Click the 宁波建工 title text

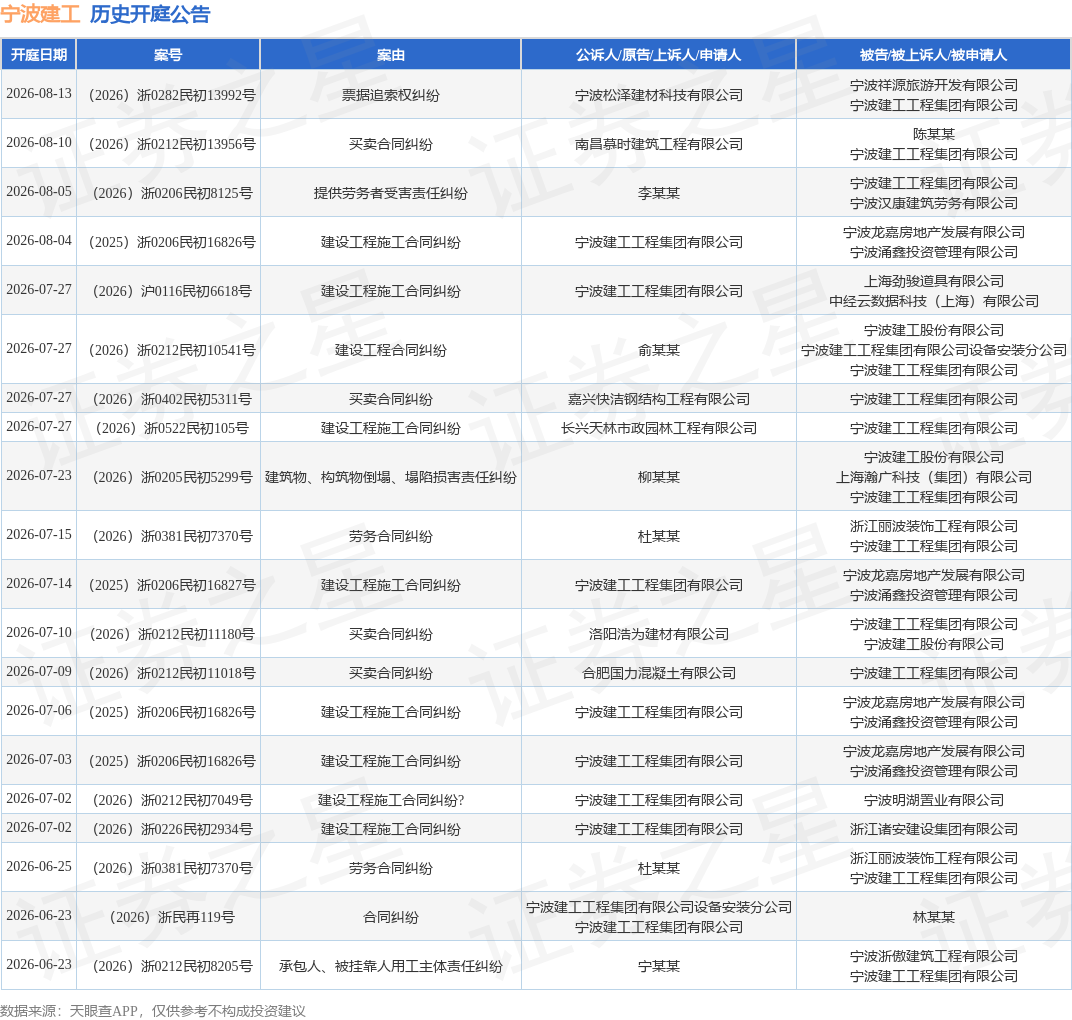[x=40, y=14]
